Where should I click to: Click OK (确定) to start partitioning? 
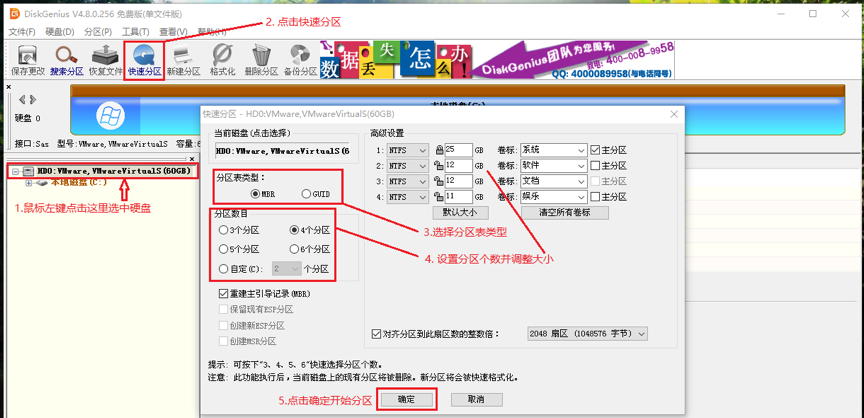pos(406,400)
